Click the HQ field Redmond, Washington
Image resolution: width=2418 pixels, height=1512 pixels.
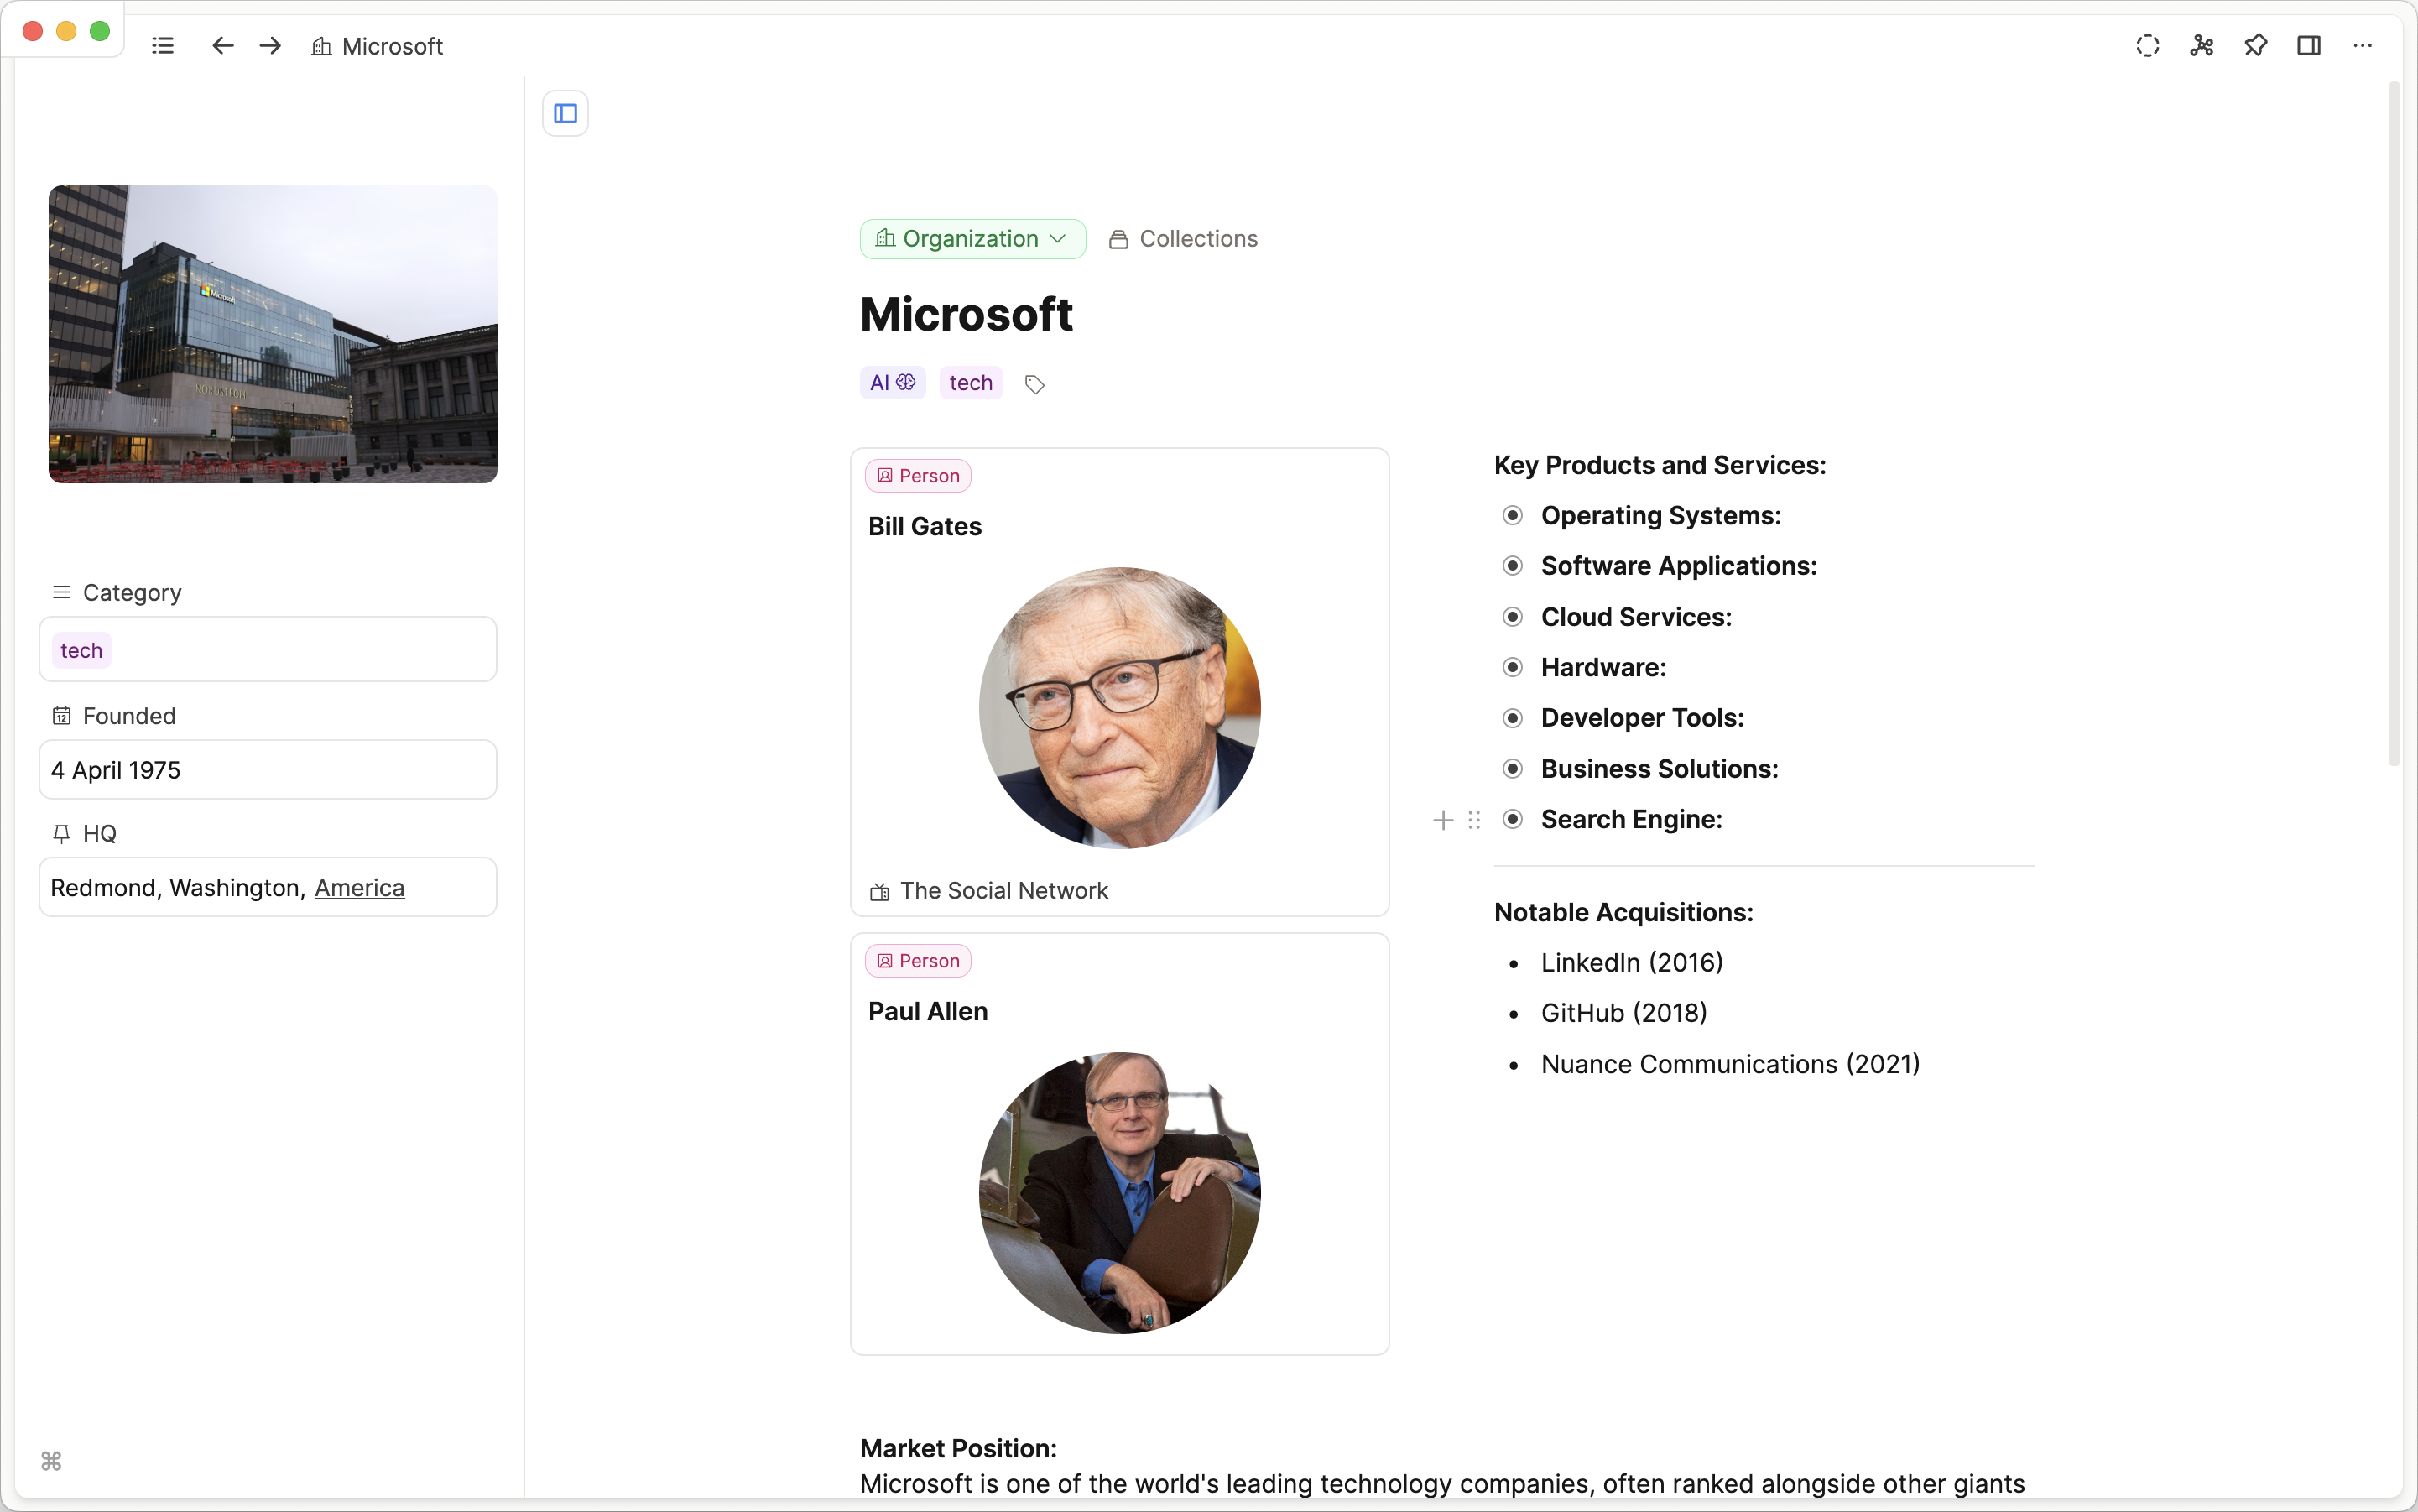(x=268, y=888)
